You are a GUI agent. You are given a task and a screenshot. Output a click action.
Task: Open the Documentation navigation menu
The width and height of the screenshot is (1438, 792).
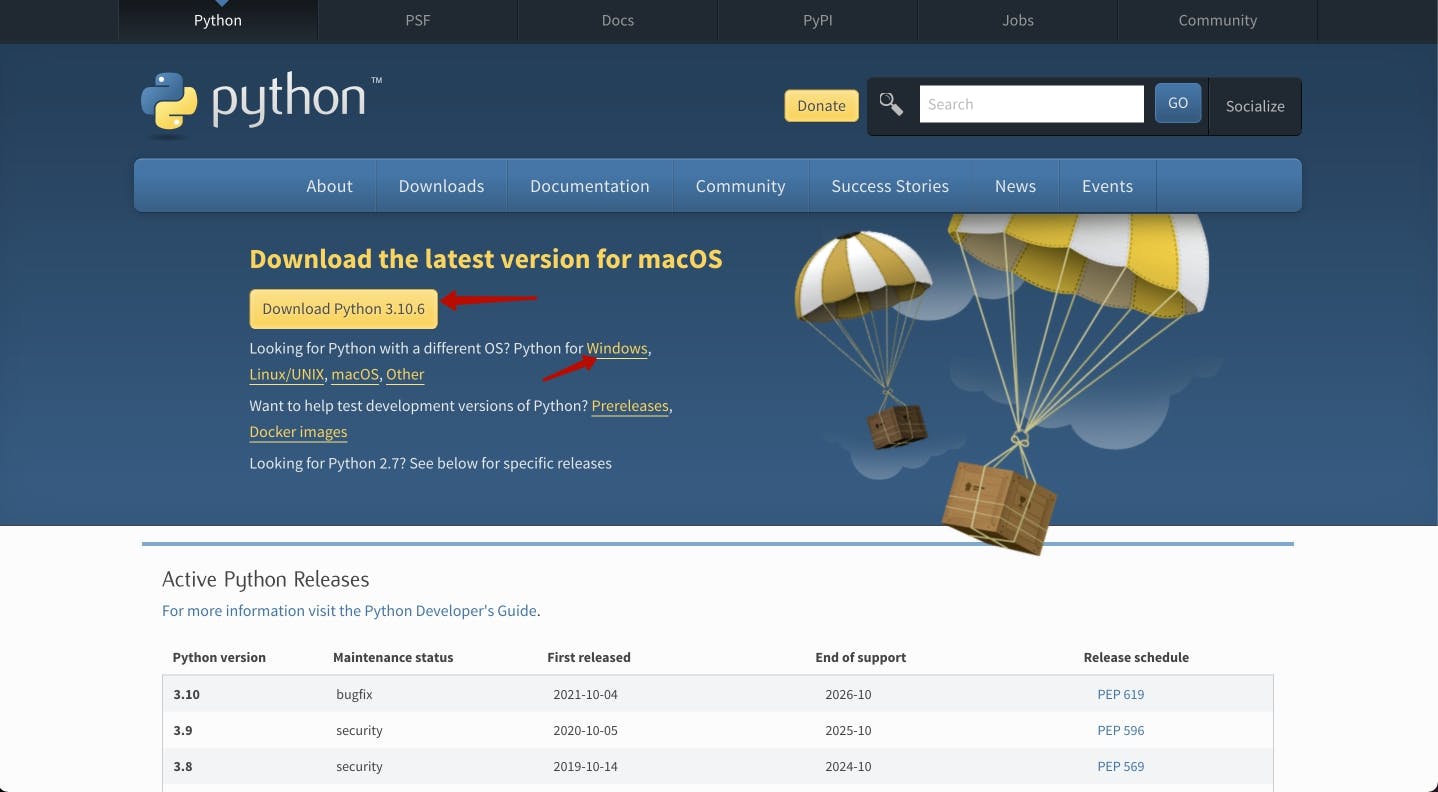(x=590, y=186)
